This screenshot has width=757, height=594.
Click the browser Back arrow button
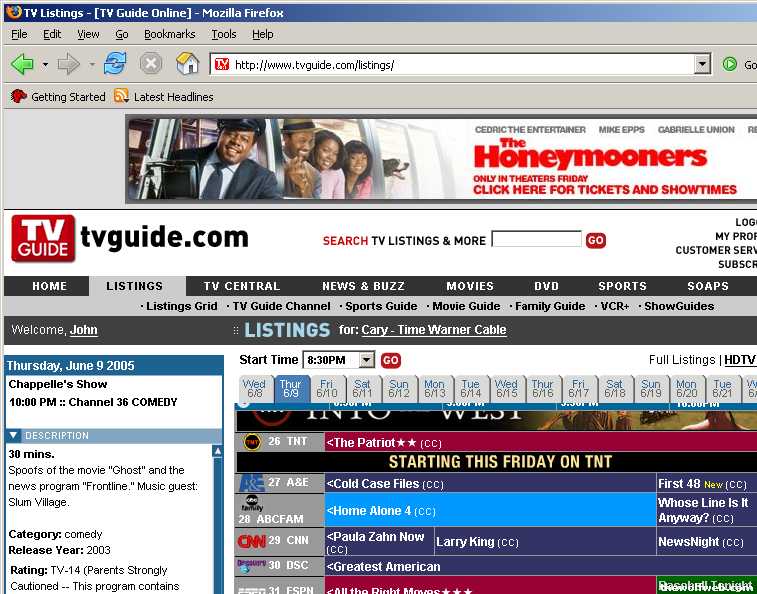[22, 65]
